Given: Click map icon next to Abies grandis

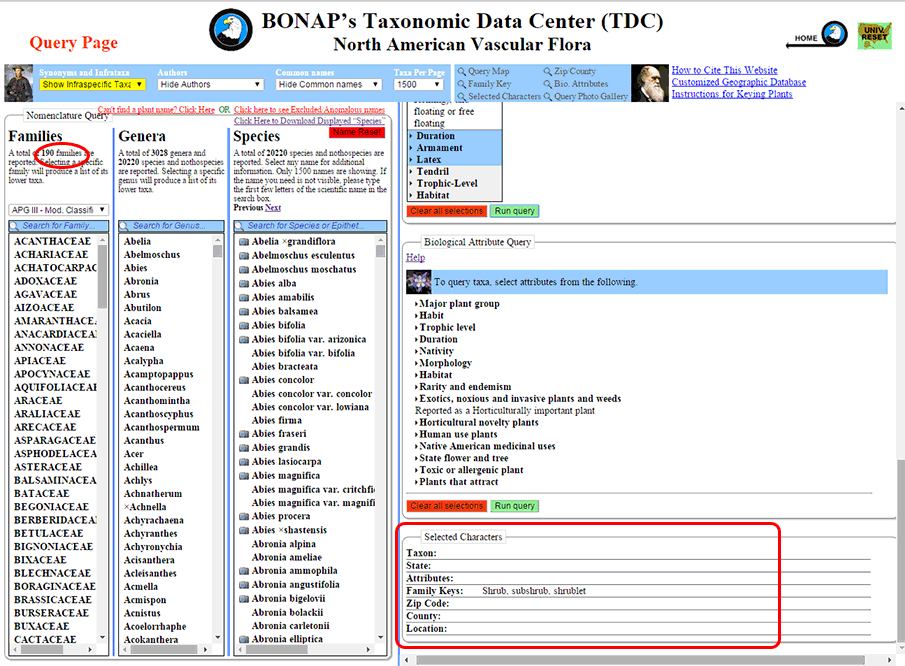Looking at the screenshot, I should [244, 448].
